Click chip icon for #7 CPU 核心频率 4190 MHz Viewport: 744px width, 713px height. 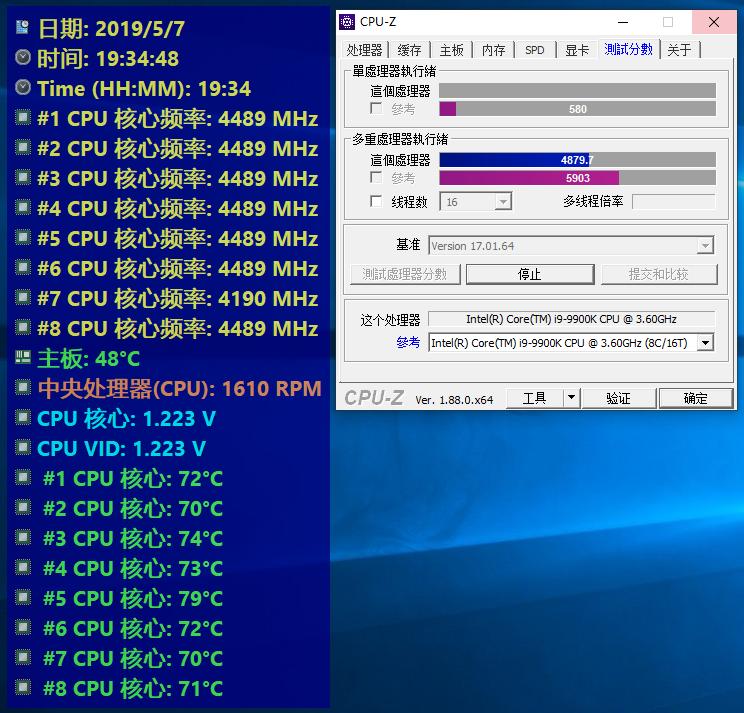(23, 297)
